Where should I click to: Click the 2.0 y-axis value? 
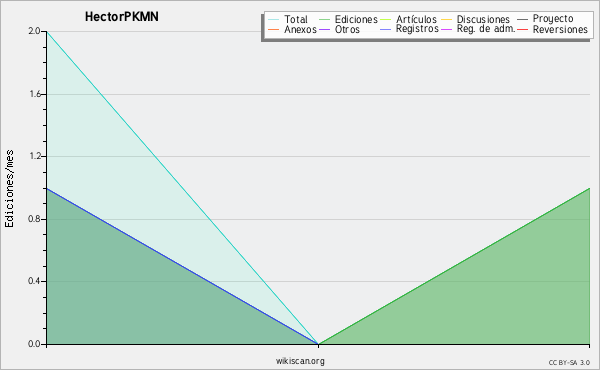click(x=34, y=31)
